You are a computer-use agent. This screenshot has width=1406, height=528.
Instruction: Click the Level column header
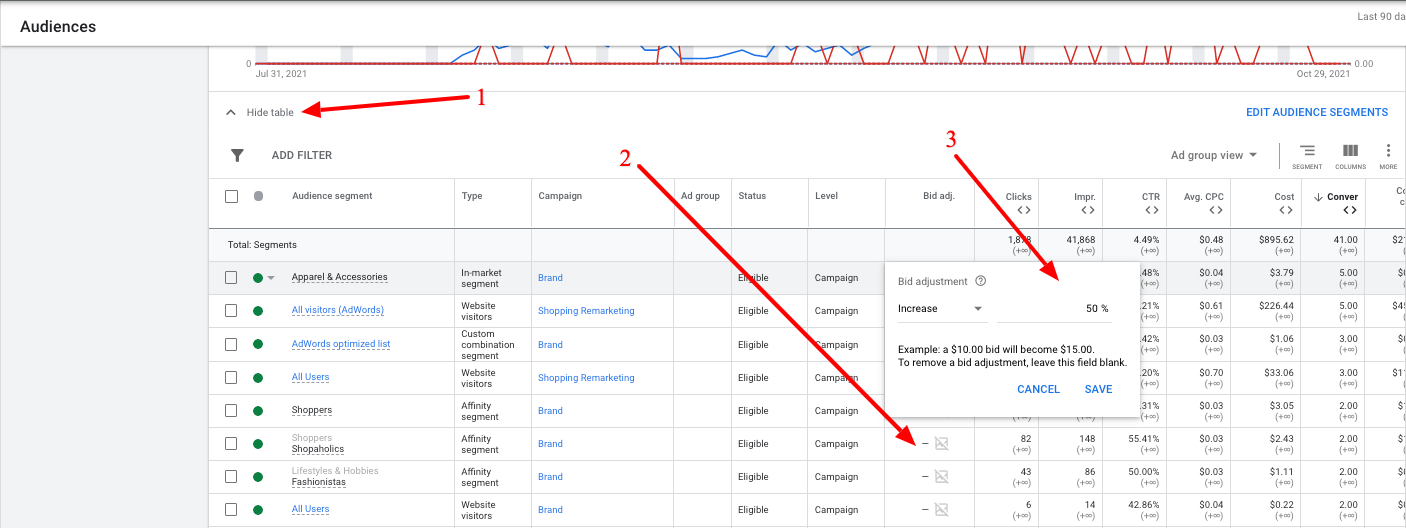coord(826,196)
